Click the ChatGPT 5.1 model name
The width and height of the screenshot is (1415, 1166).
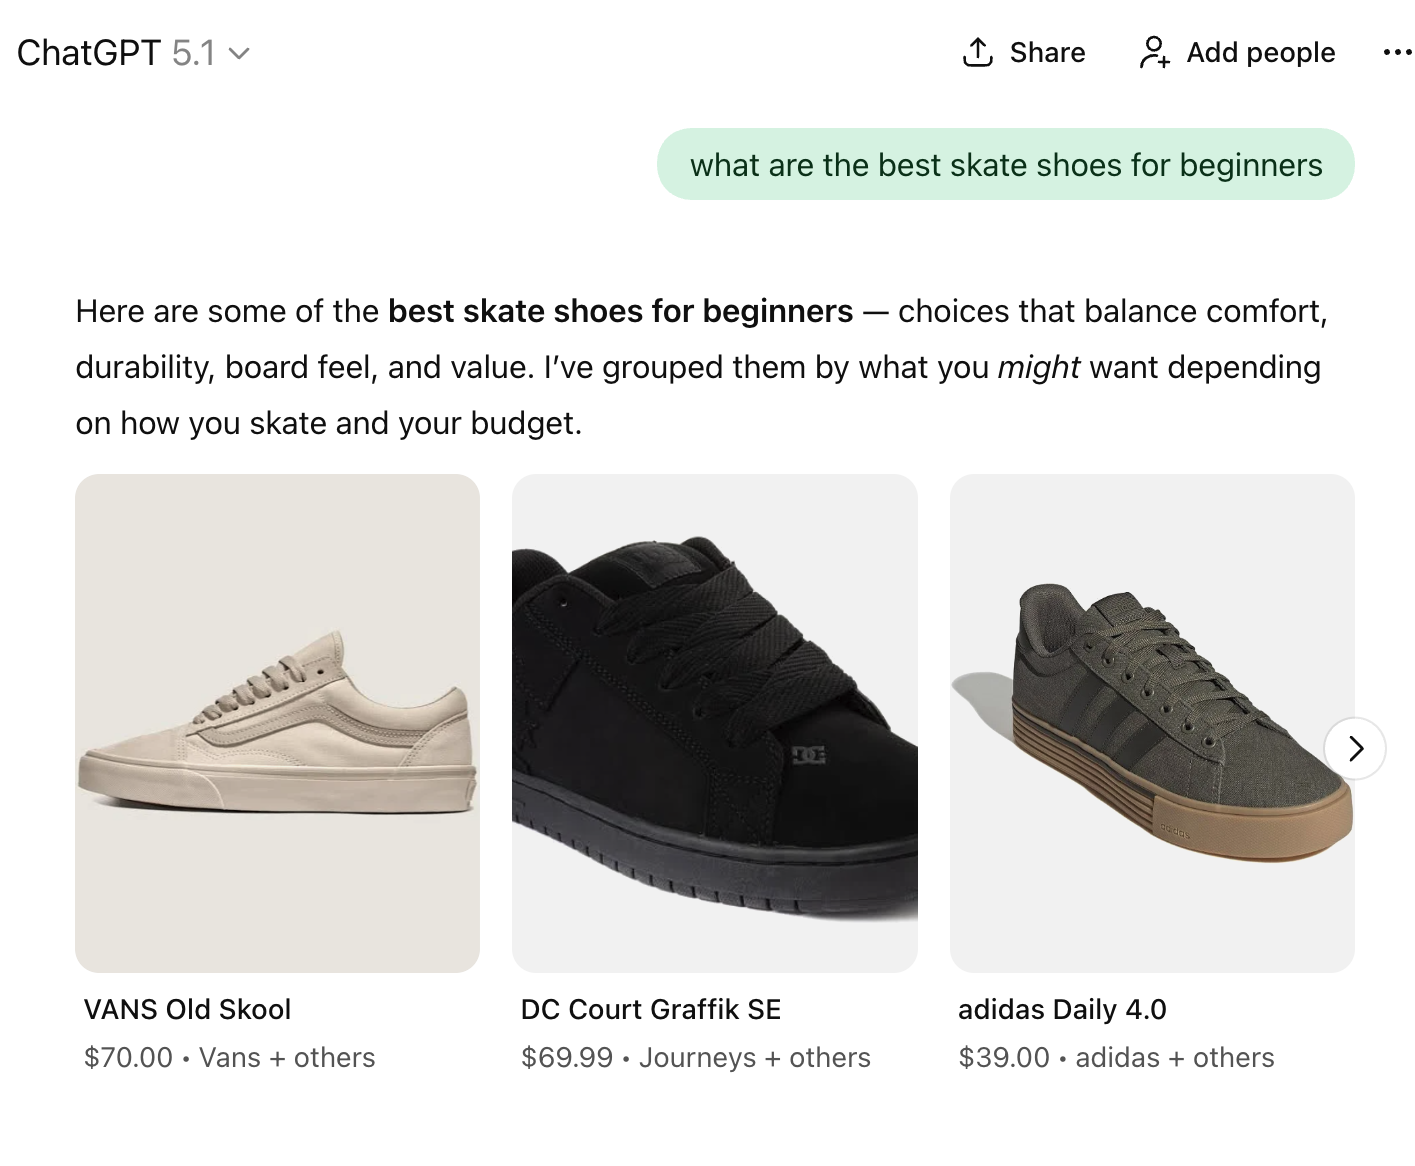pos(116,53)
